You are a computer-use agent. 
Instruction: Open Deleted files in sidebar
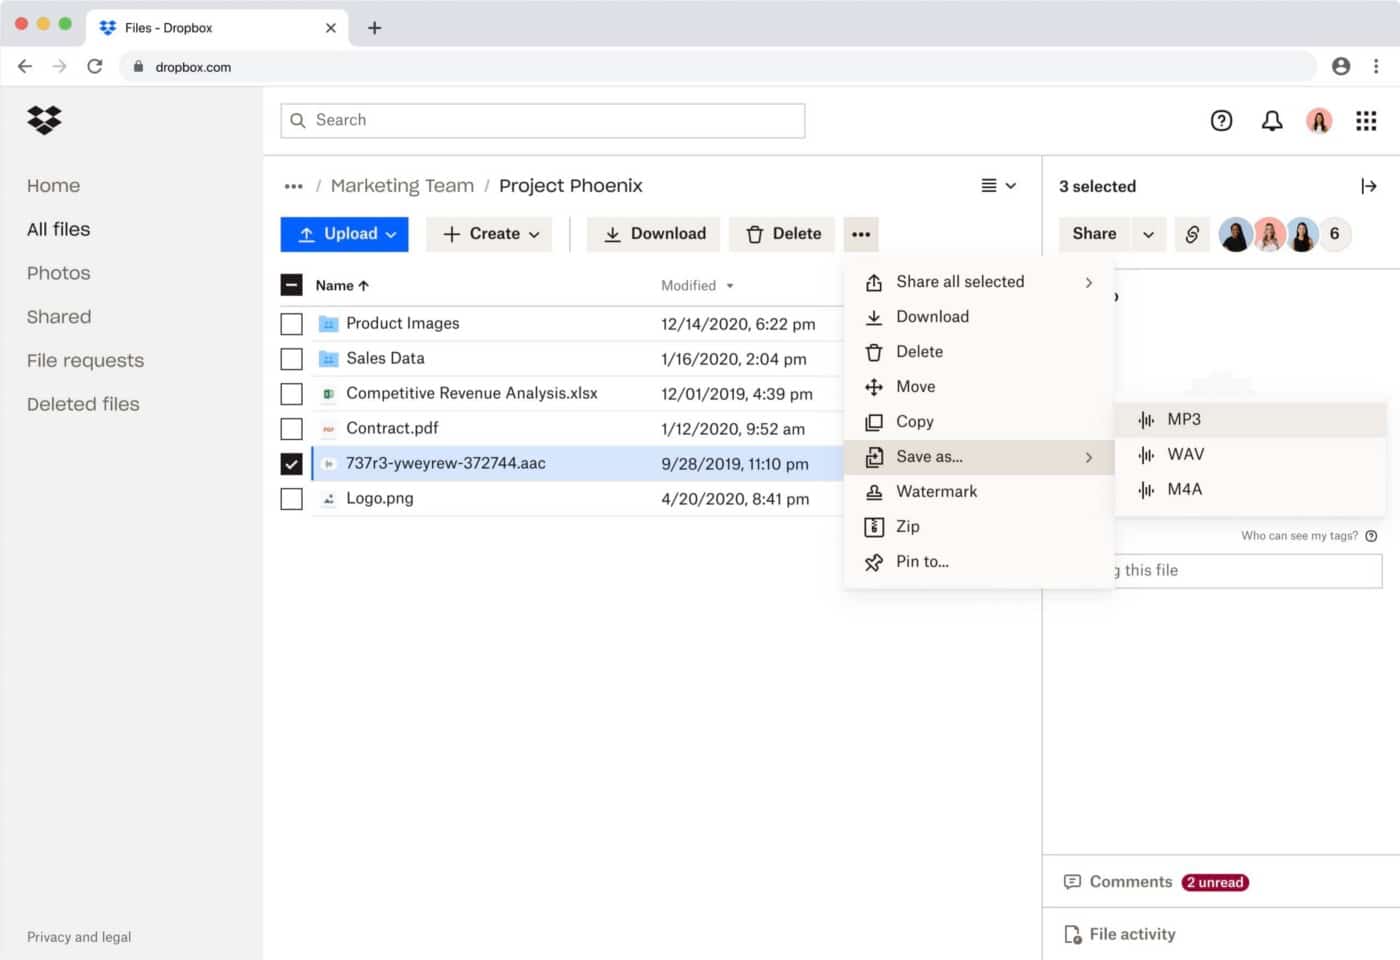point(83,405)
